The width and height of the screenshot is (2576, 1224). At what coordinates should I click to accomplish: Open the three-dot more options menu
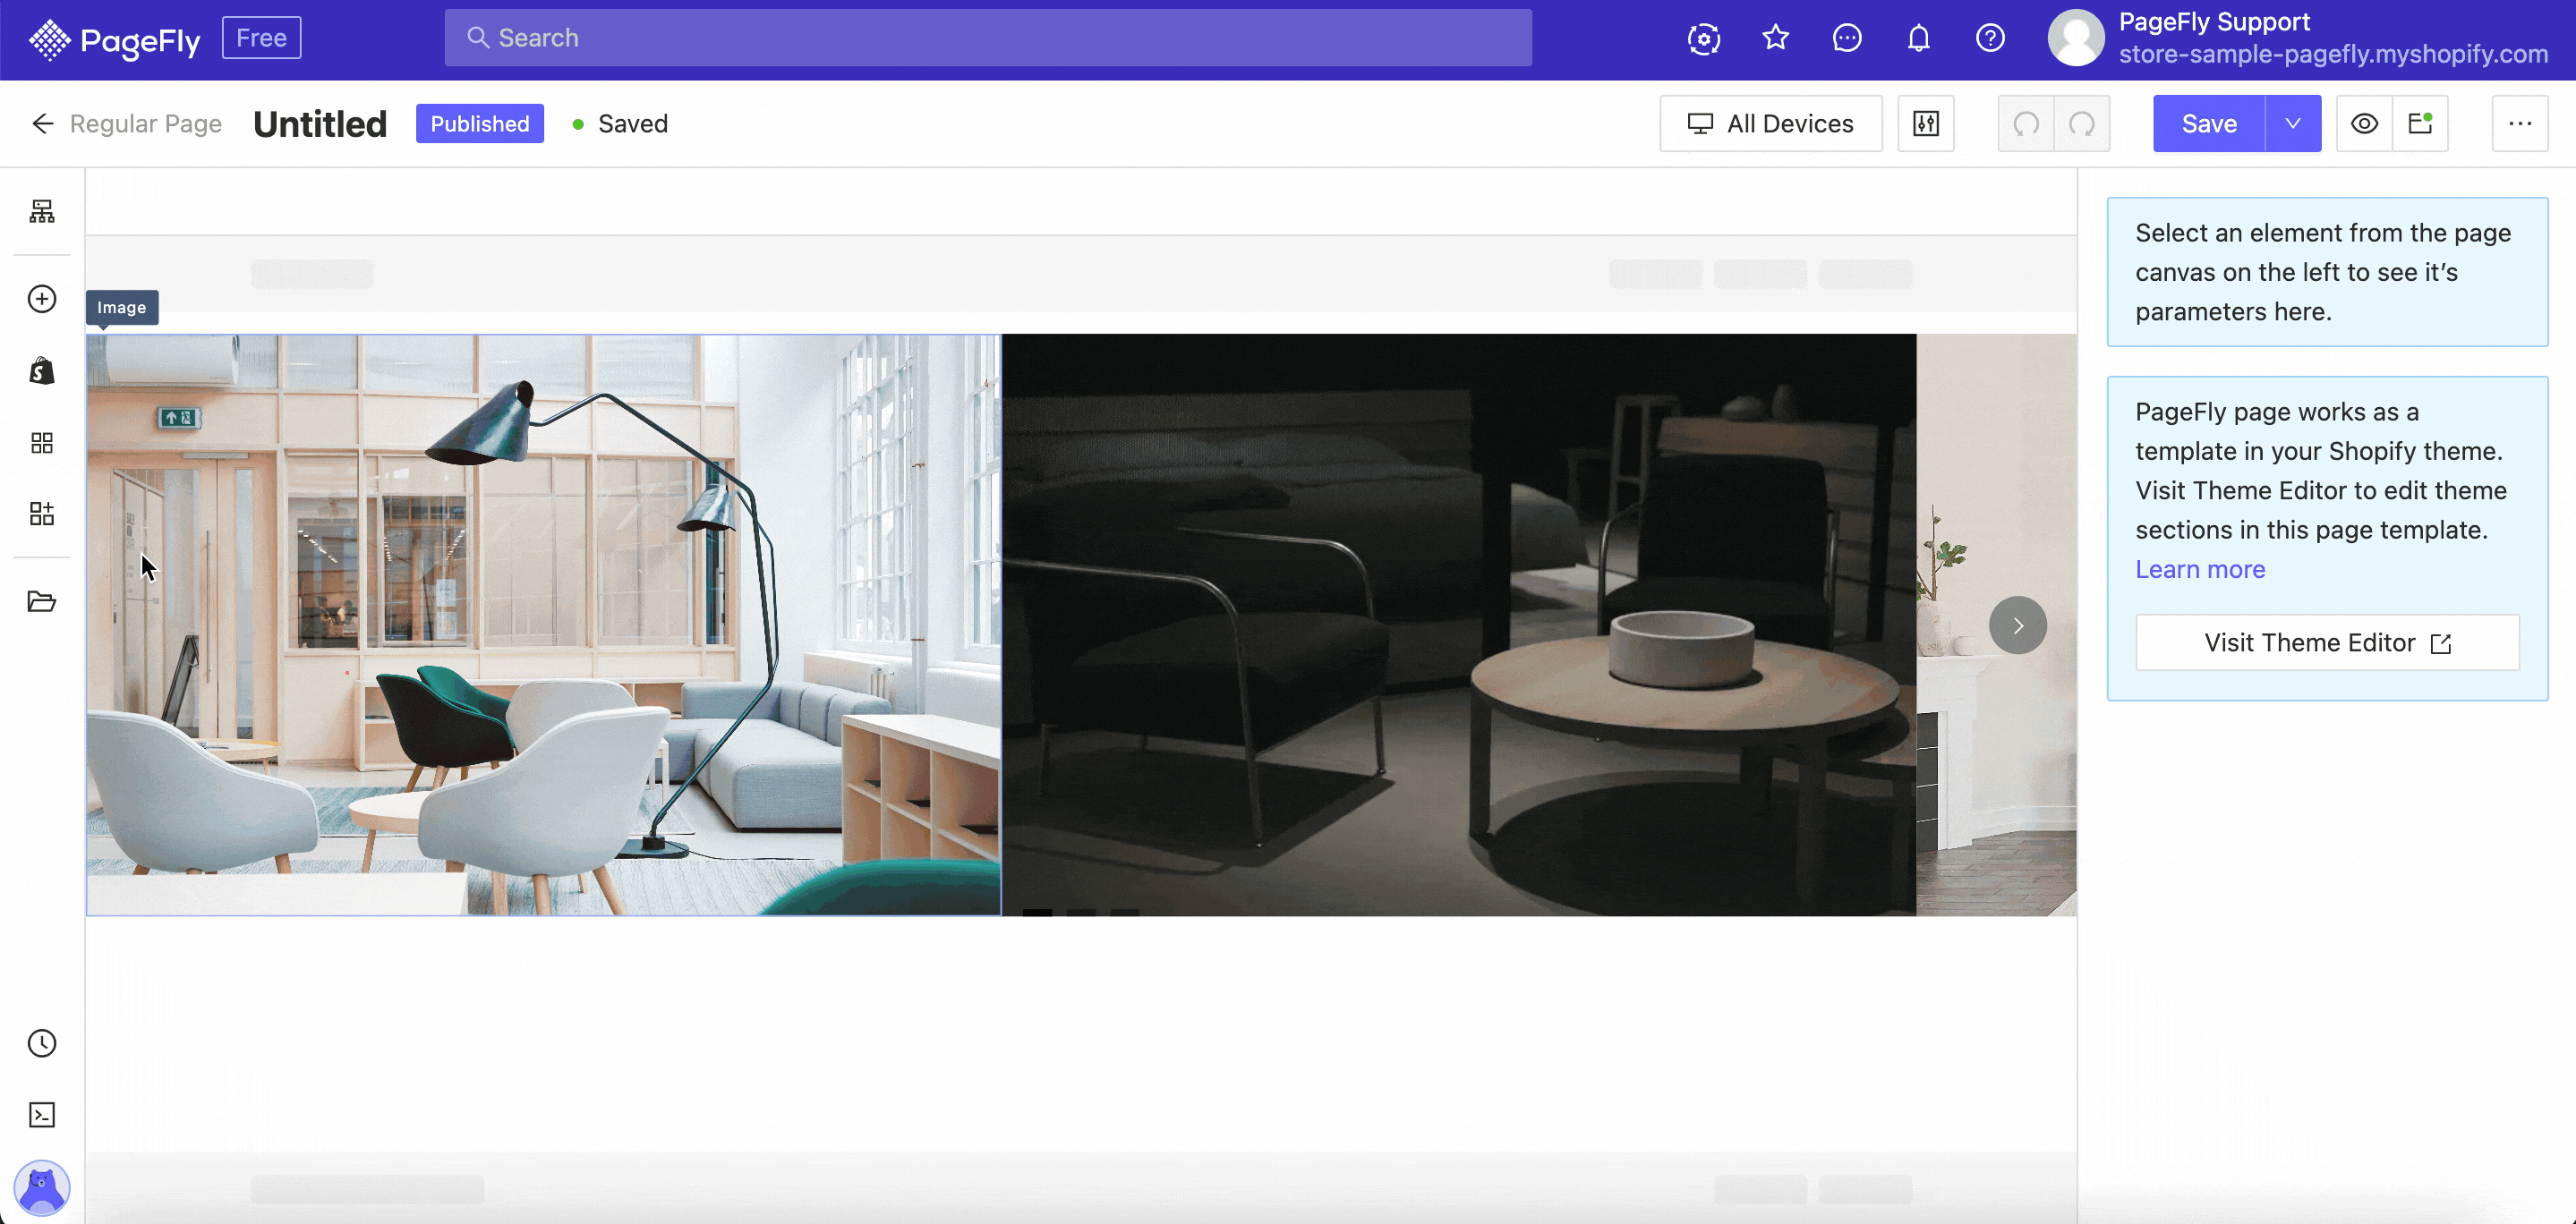(x=2520, y=123)
